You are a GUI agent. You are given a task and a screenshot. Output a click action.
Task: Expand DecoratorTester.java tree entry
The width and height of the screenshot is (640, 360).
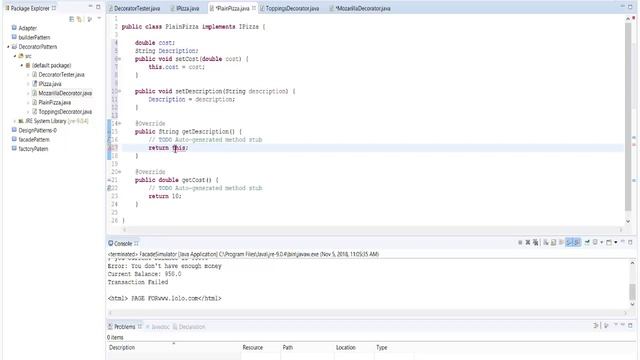28,75
